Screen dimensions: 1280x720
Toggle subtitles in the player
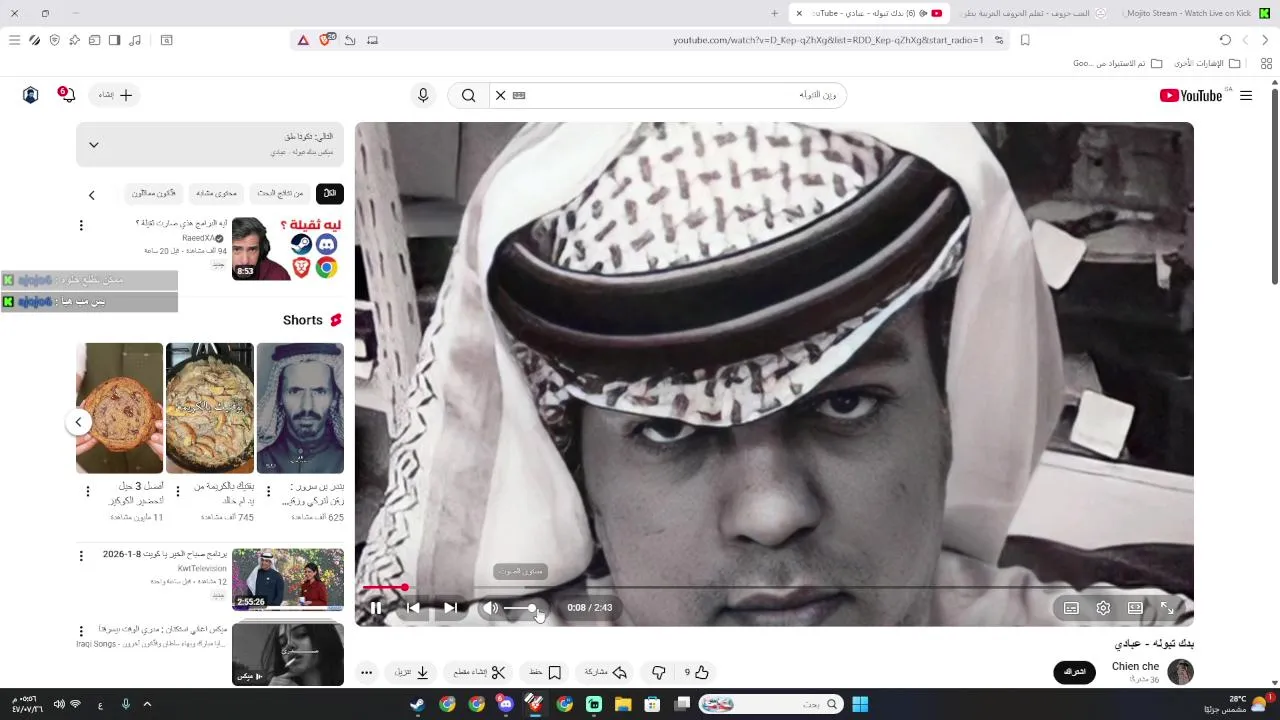[1071, 608]
